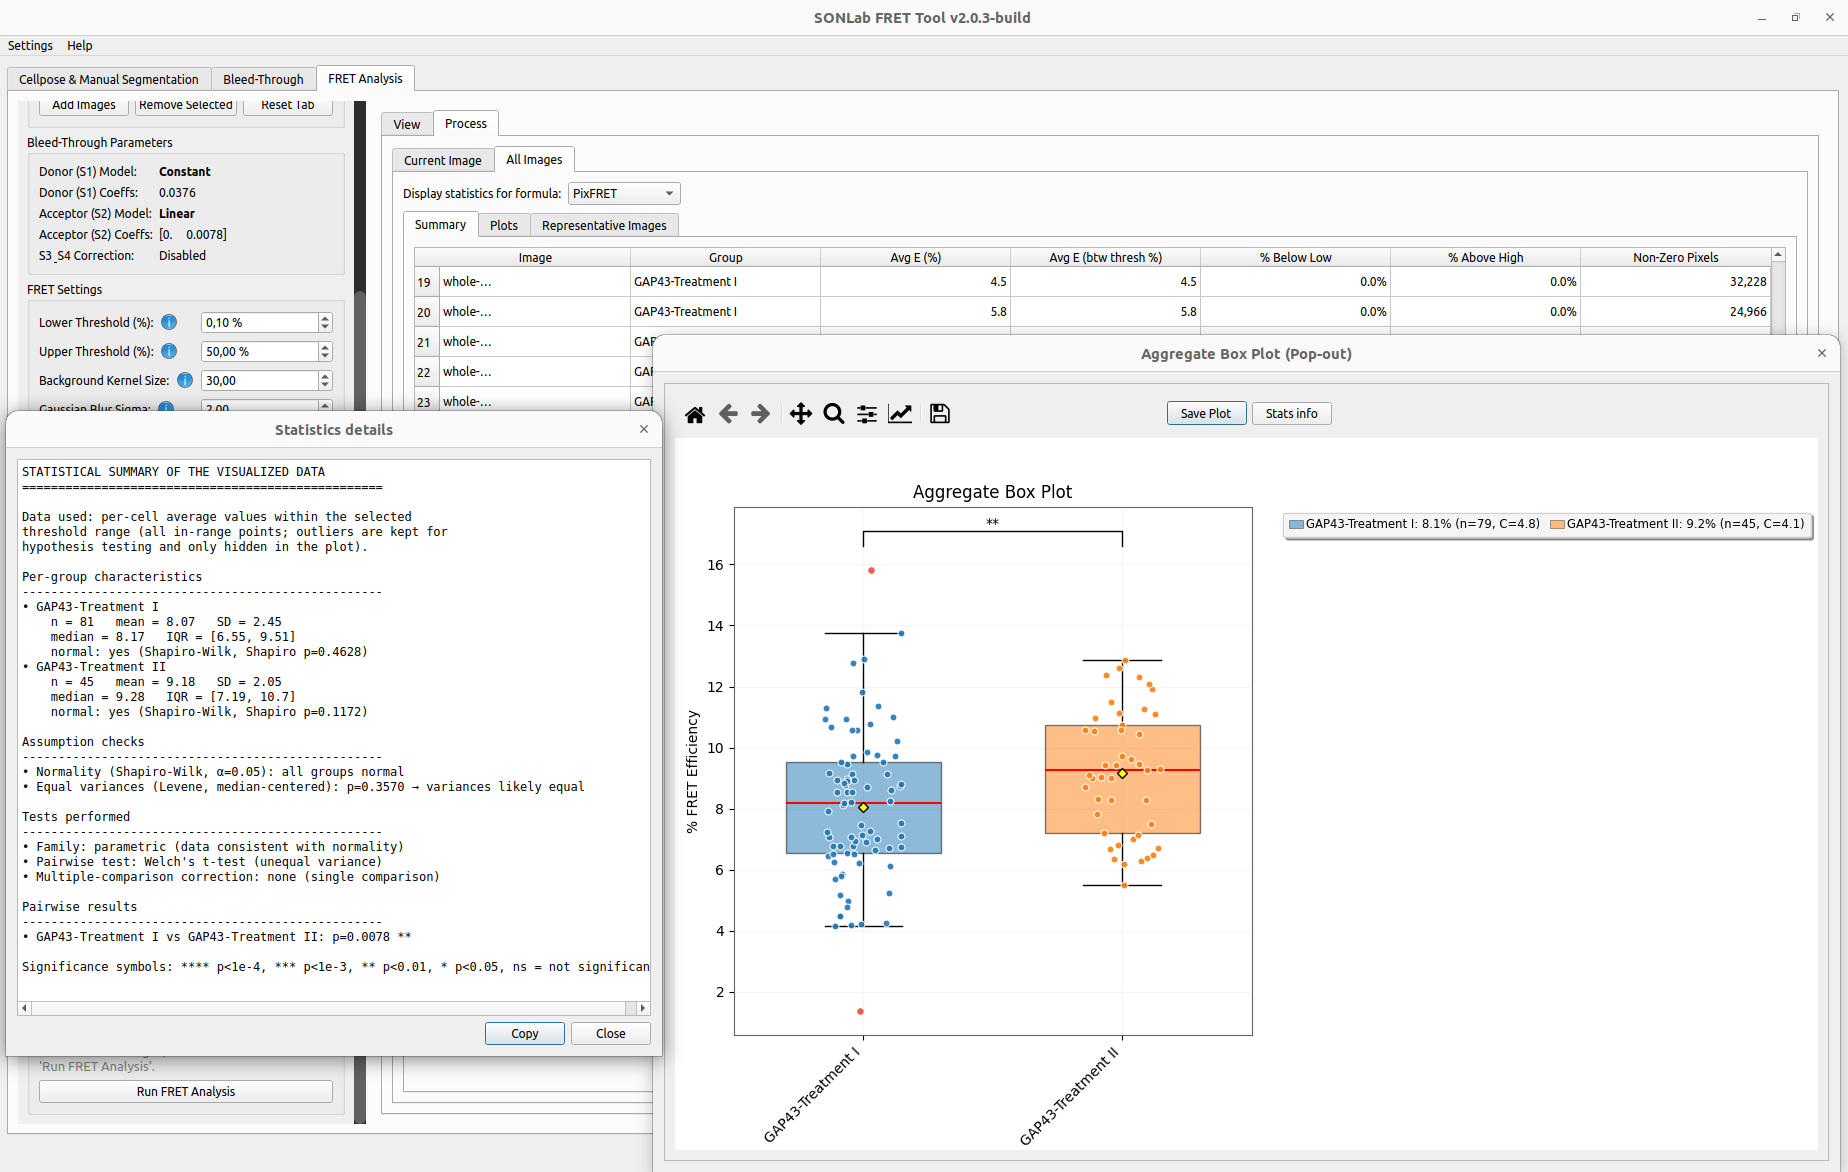Viewport: 1848px width, 1172px height.
Task: Sort table by Image column header
Action: tap(535, 257)
